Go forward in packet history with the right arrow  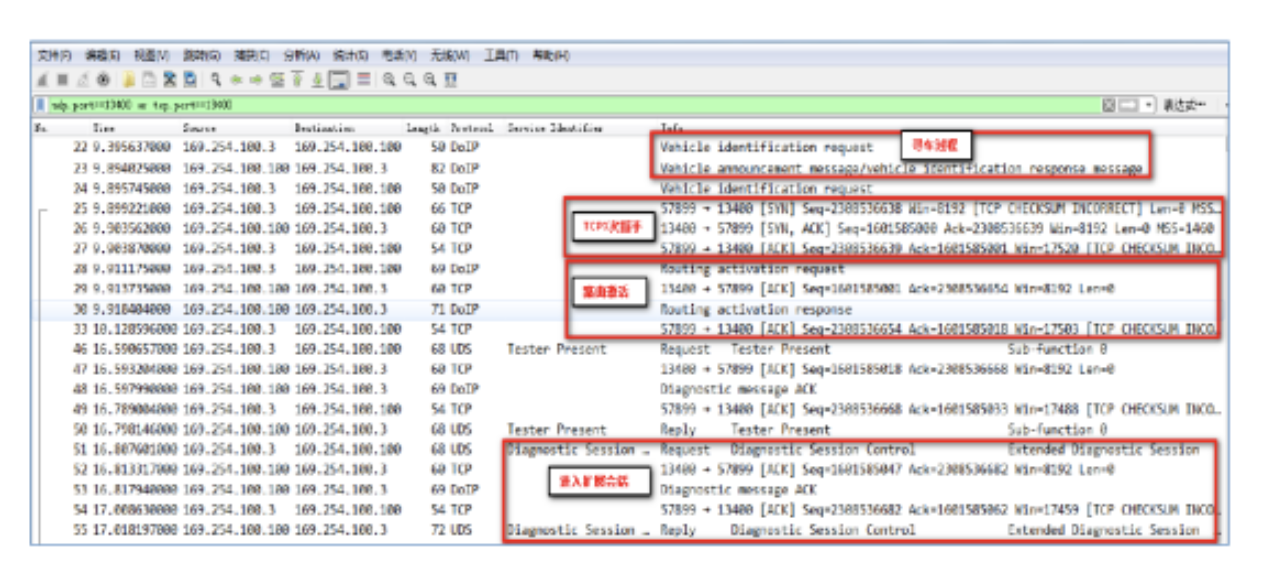256,80
